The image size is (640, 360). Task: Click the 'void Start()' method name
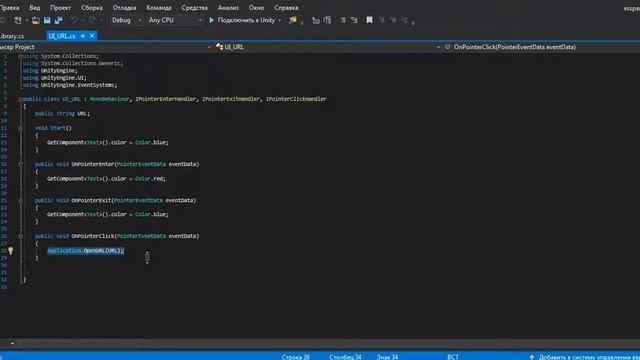(53, 128)
